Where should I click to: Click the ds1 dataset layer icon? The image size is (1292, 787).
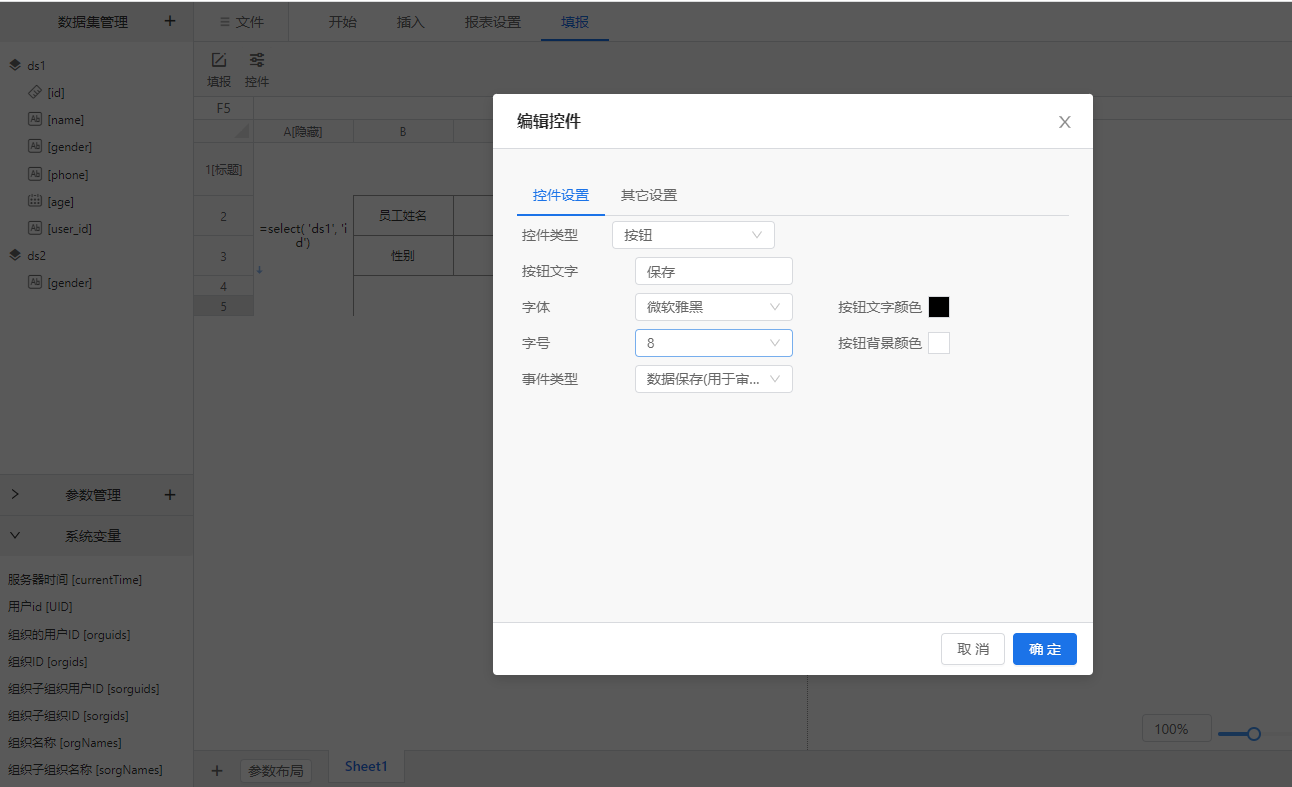[x=15, y=65]
